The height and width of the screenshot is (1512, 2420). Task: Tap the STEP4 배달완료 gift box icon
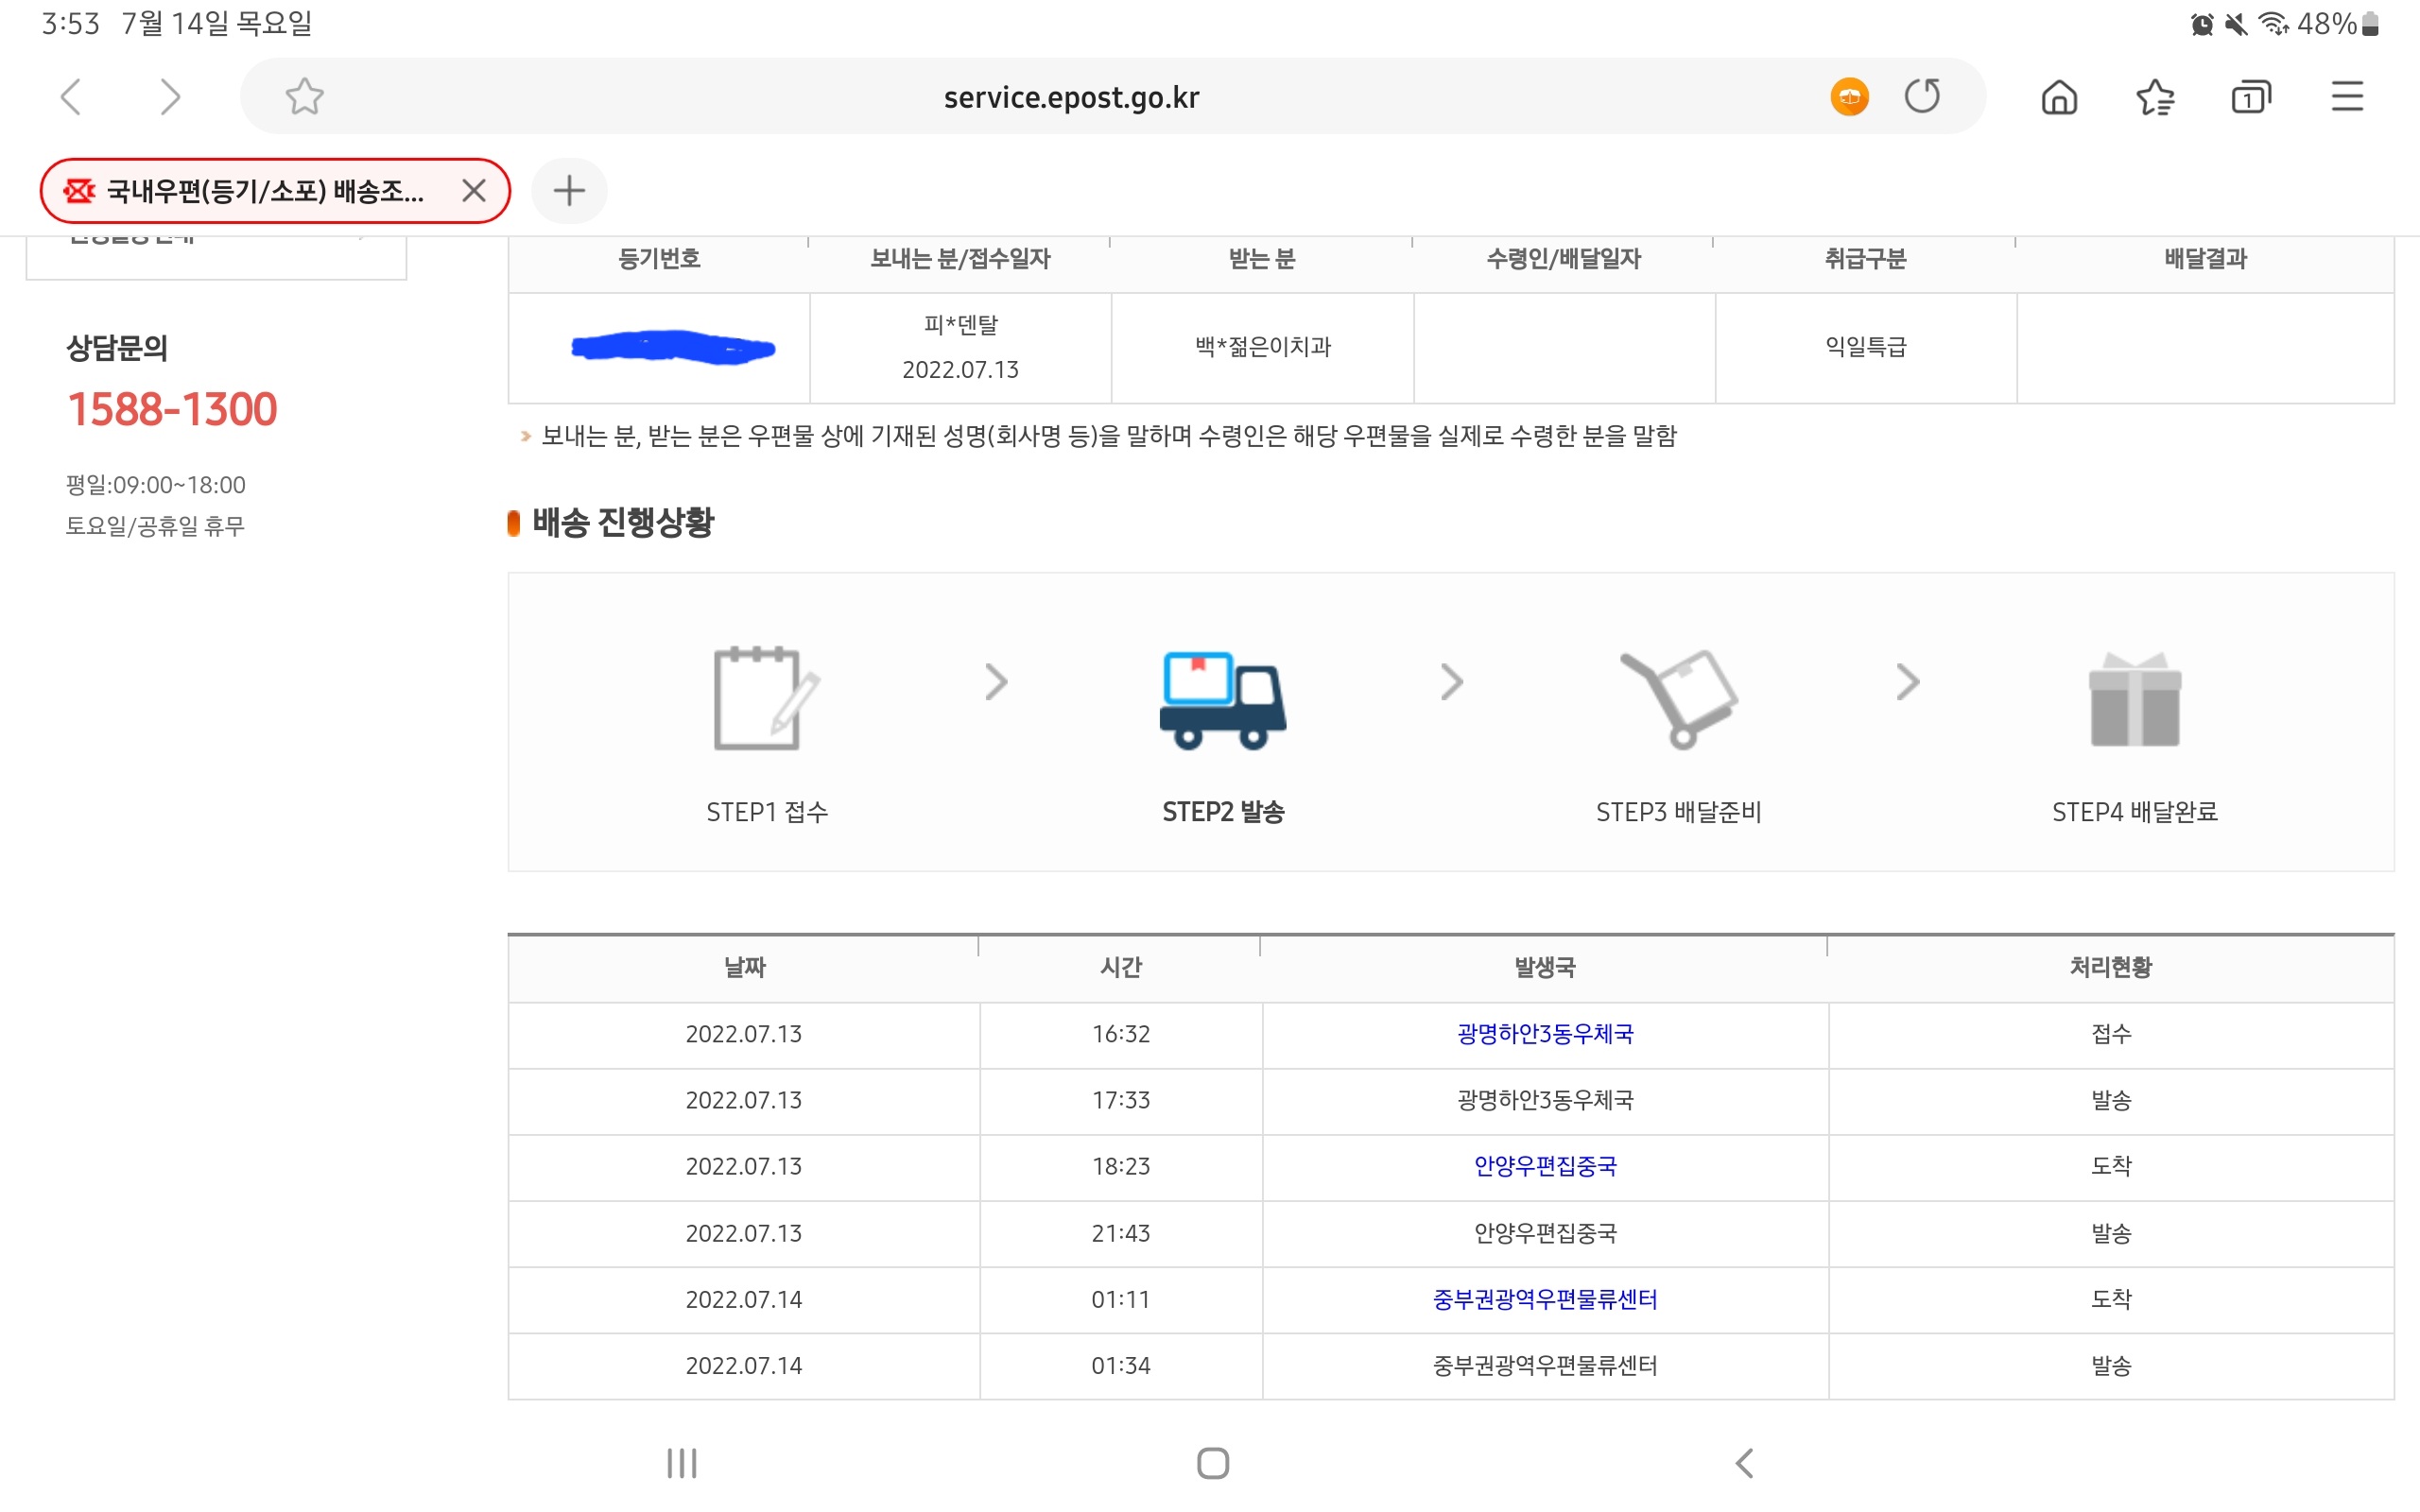pos(2134,699)
